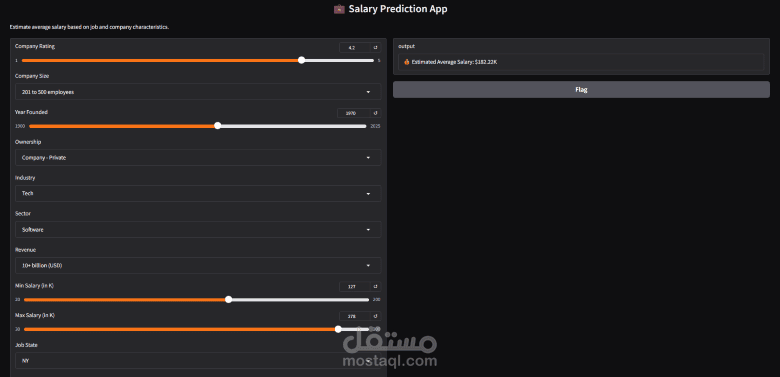Open the Industry dropdown showing Tech
Viewport: 780px width, 377px height.
198,193
